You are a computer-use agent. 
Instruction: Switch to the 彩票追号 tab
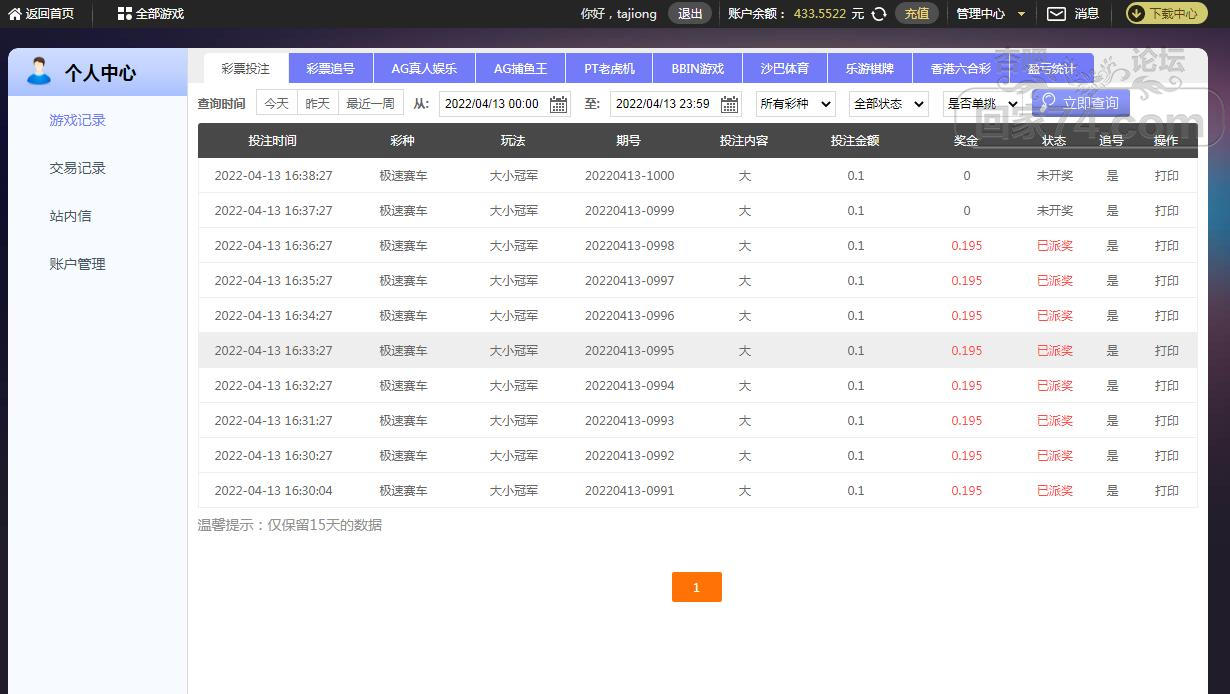[x=331, y=69]
